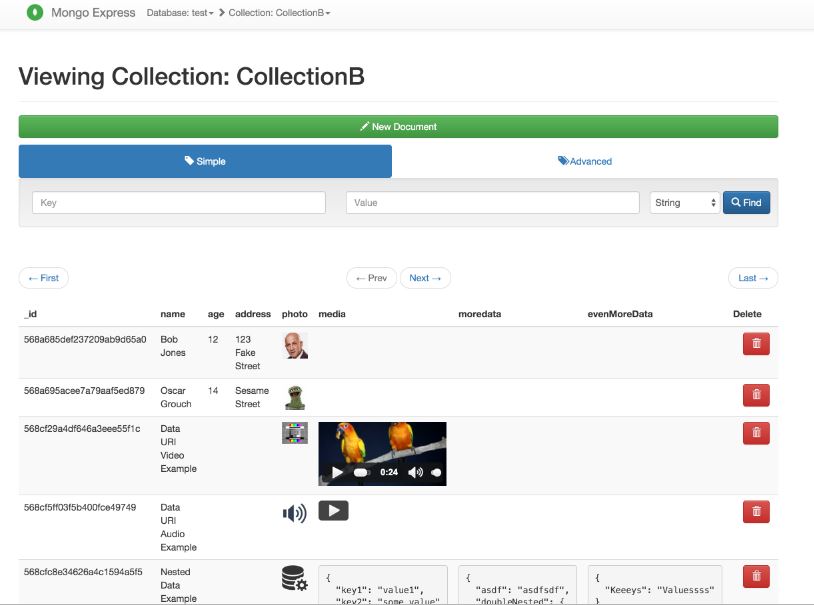Go to the Next page of results
The height and width of the screenshot is (605, 814).
pyautogui.click(x=425, y=278)
